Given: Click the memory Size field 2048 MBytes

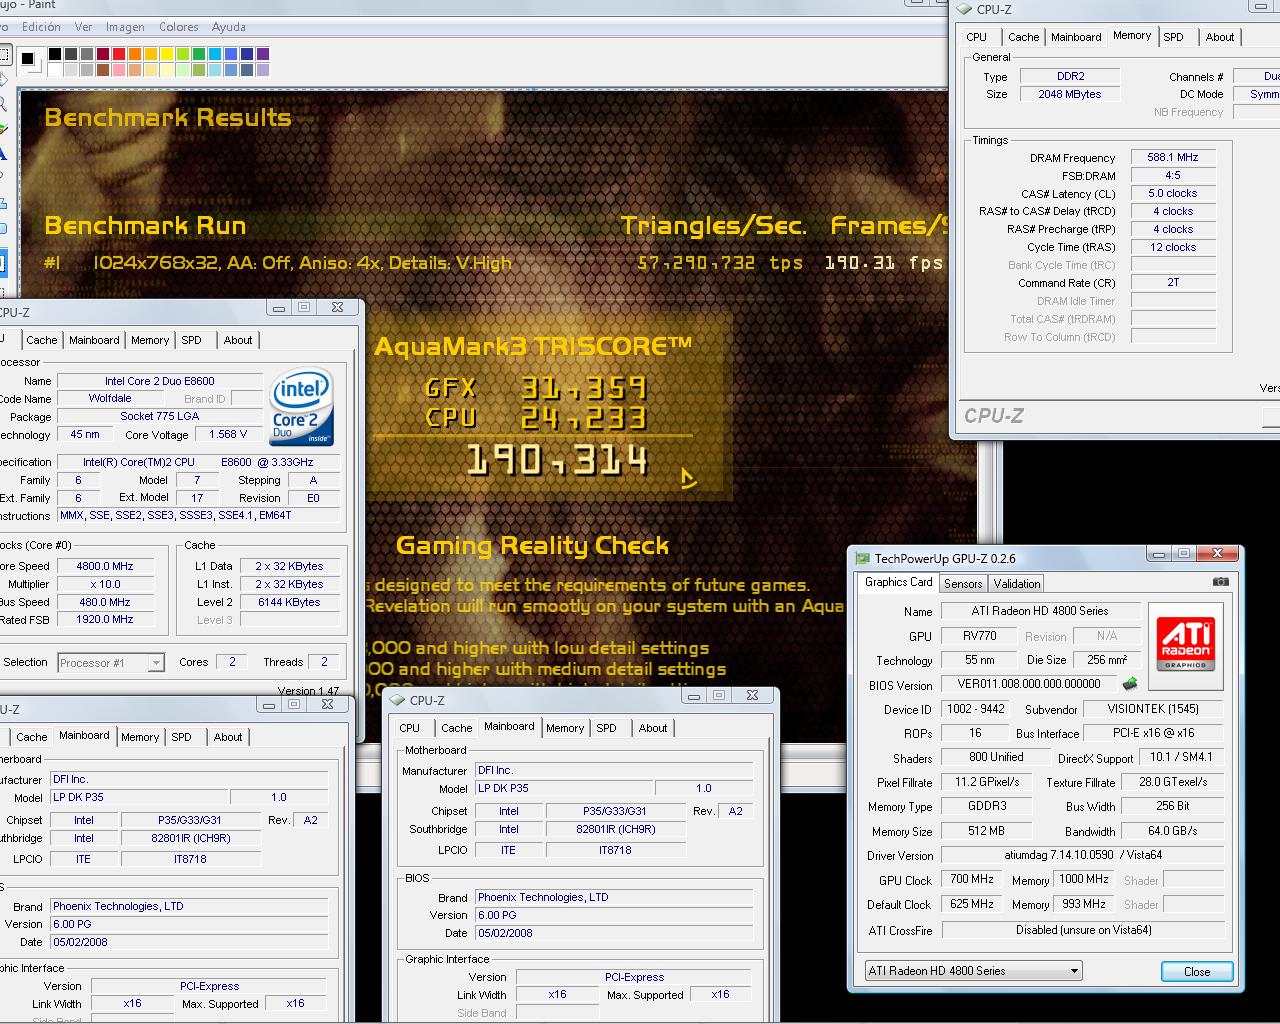Looking at the screenshot, I should (x=1070, y=94).
